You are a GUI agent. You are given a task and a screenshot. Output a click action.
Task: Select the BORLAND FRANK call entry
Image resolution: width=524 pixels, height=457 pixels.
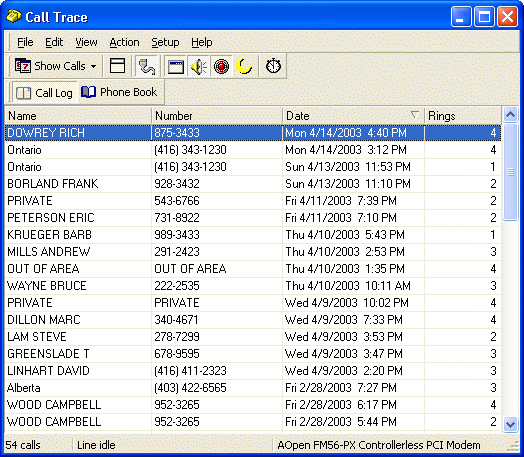pyautogui.click(x=253, y=184)
